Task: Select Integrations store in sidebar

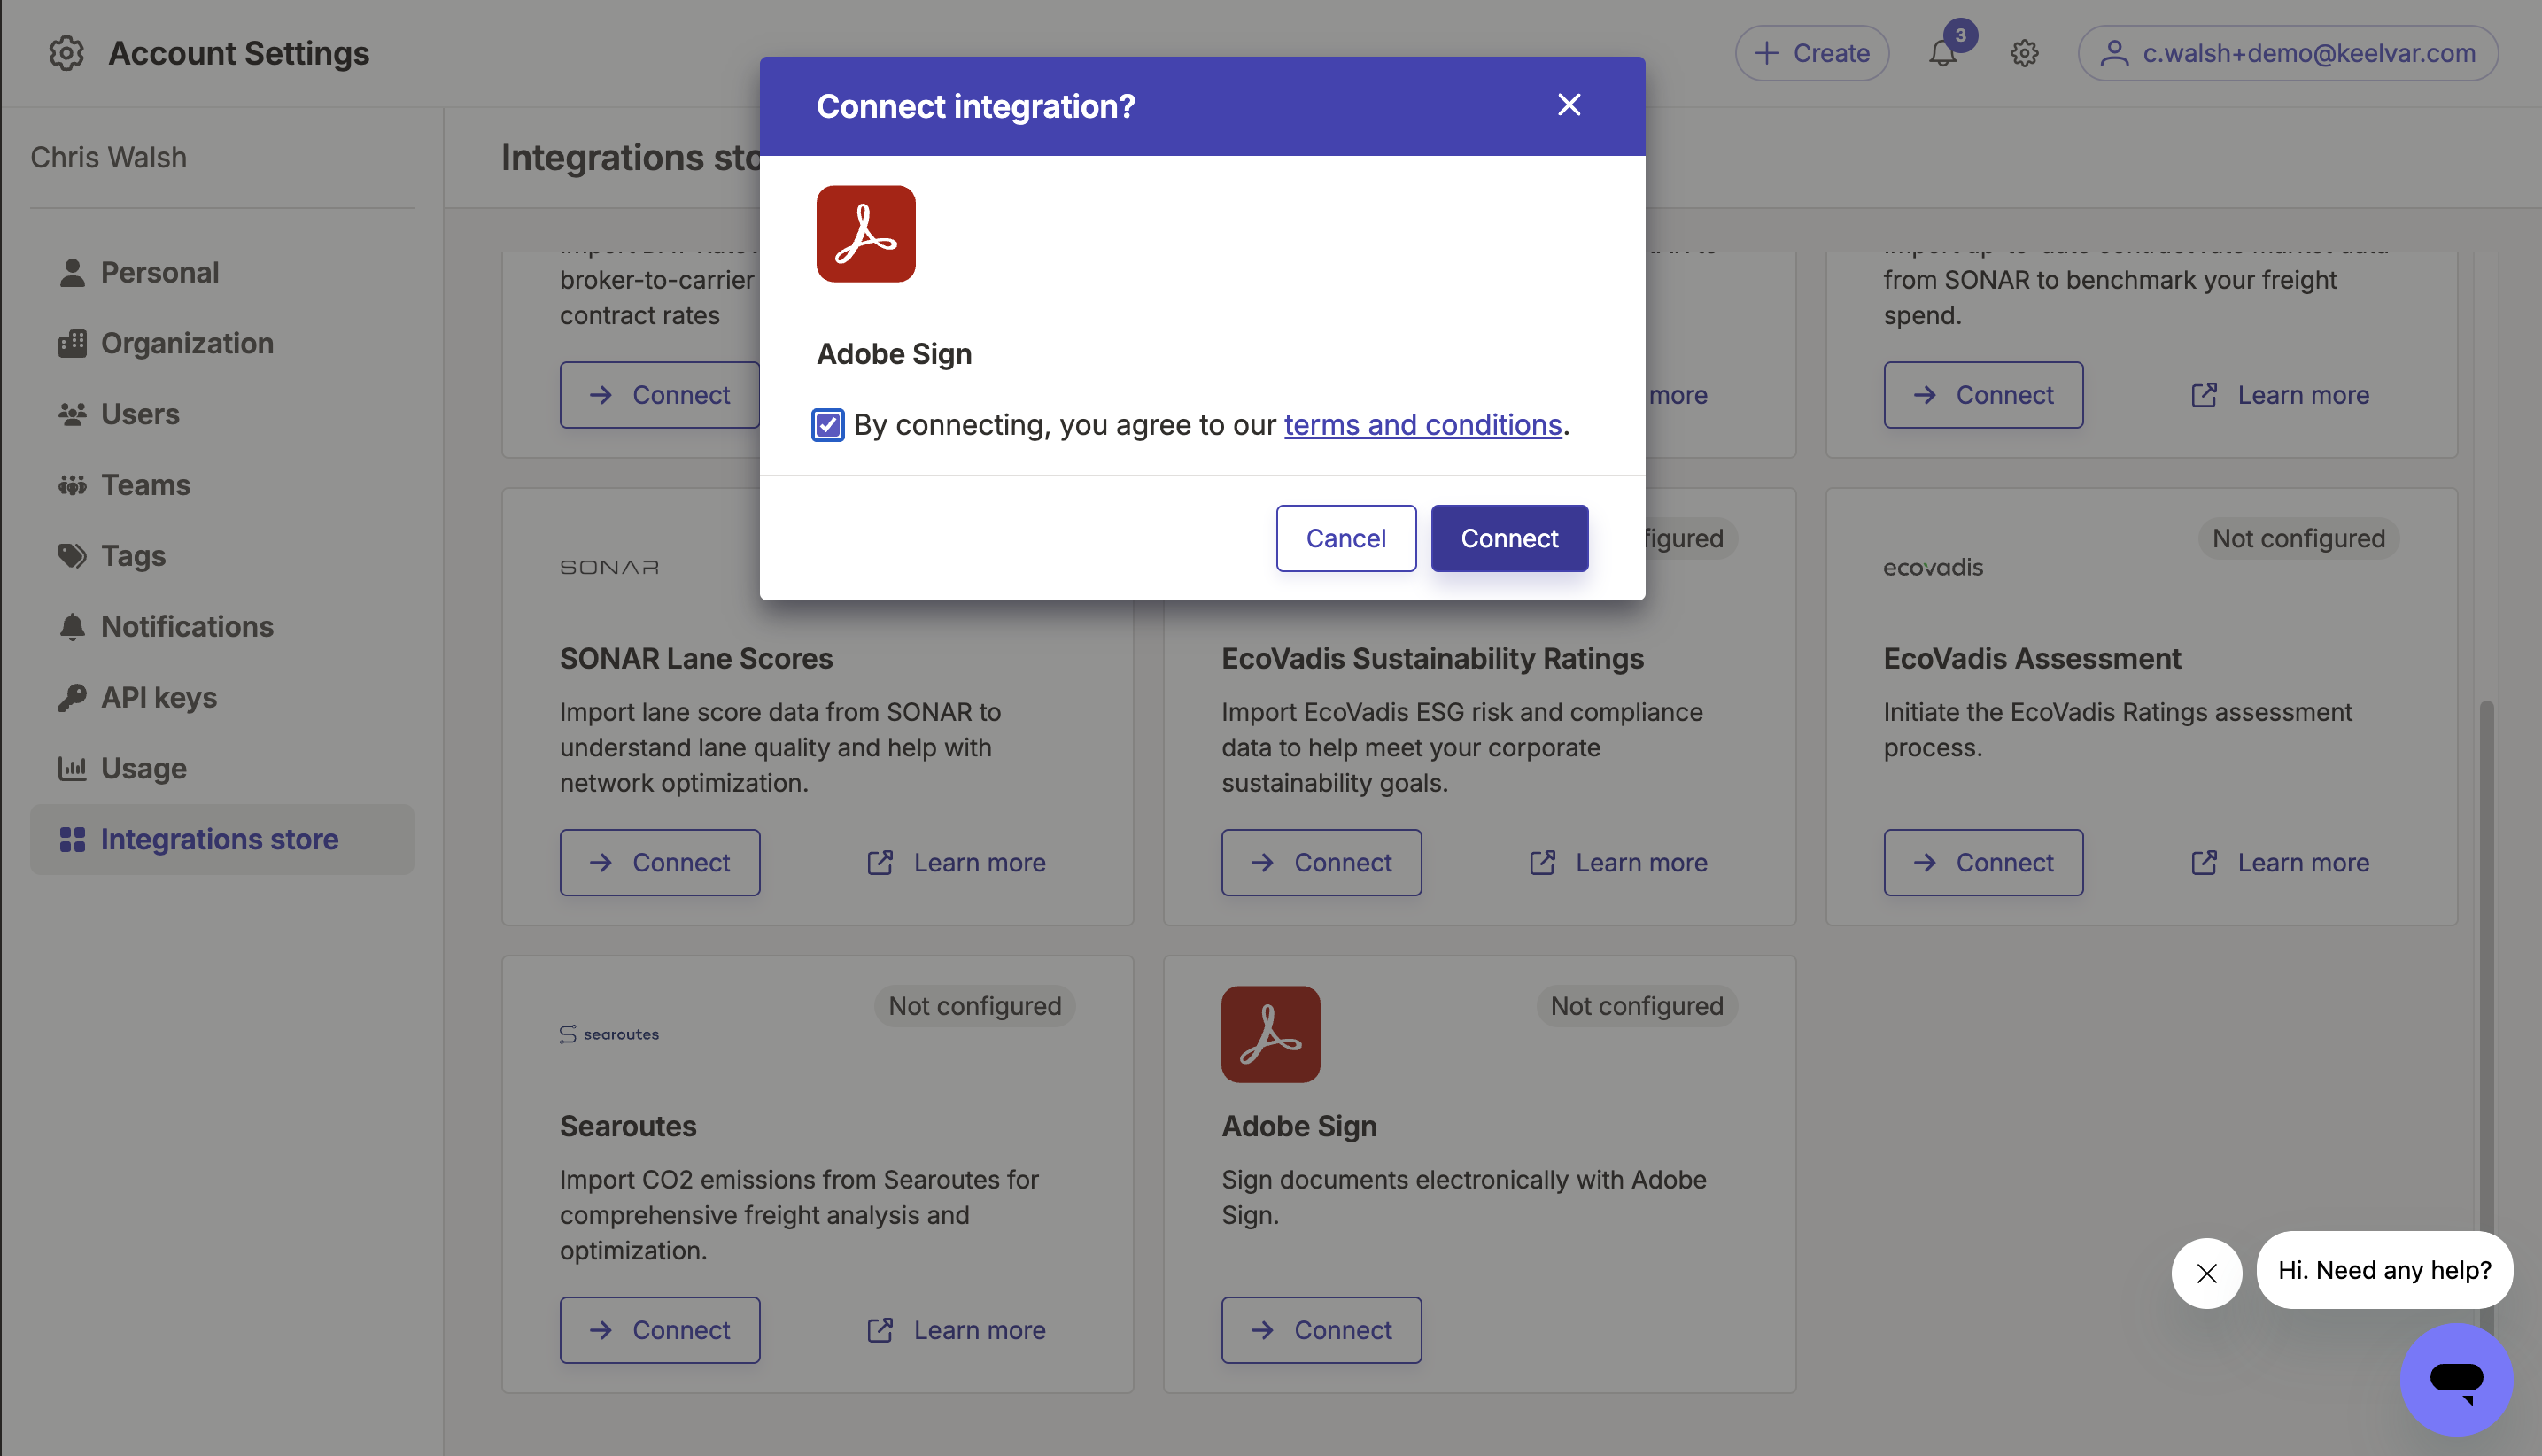Action: tap(219, 839)
